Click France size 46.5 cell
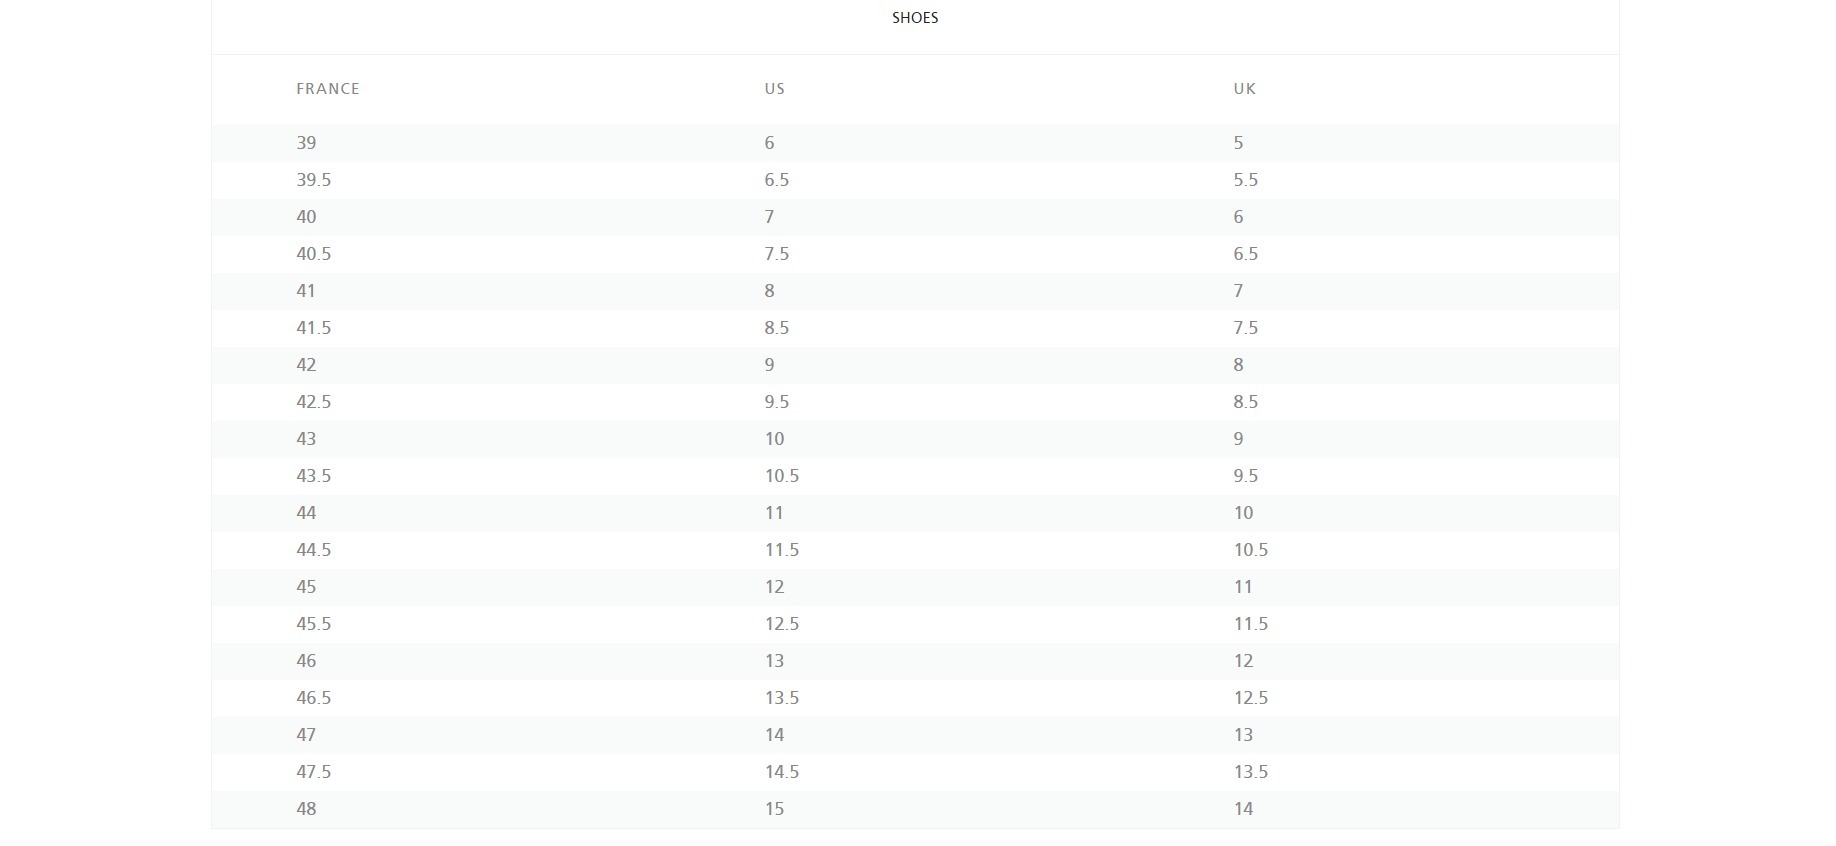This screenshot has height=846, width=1836. [314, 698]
